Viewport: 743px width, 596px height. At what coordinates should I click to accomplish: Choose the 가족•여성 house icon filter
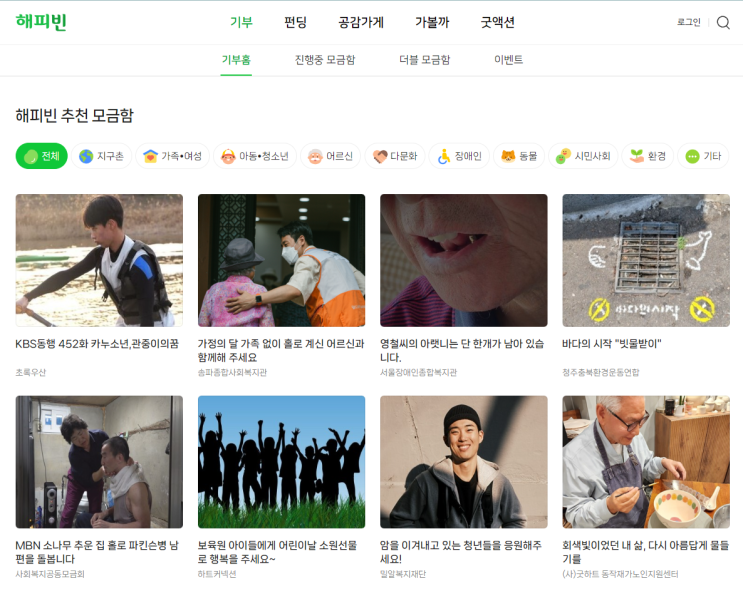pyautogui.click(x=172, y=156)
